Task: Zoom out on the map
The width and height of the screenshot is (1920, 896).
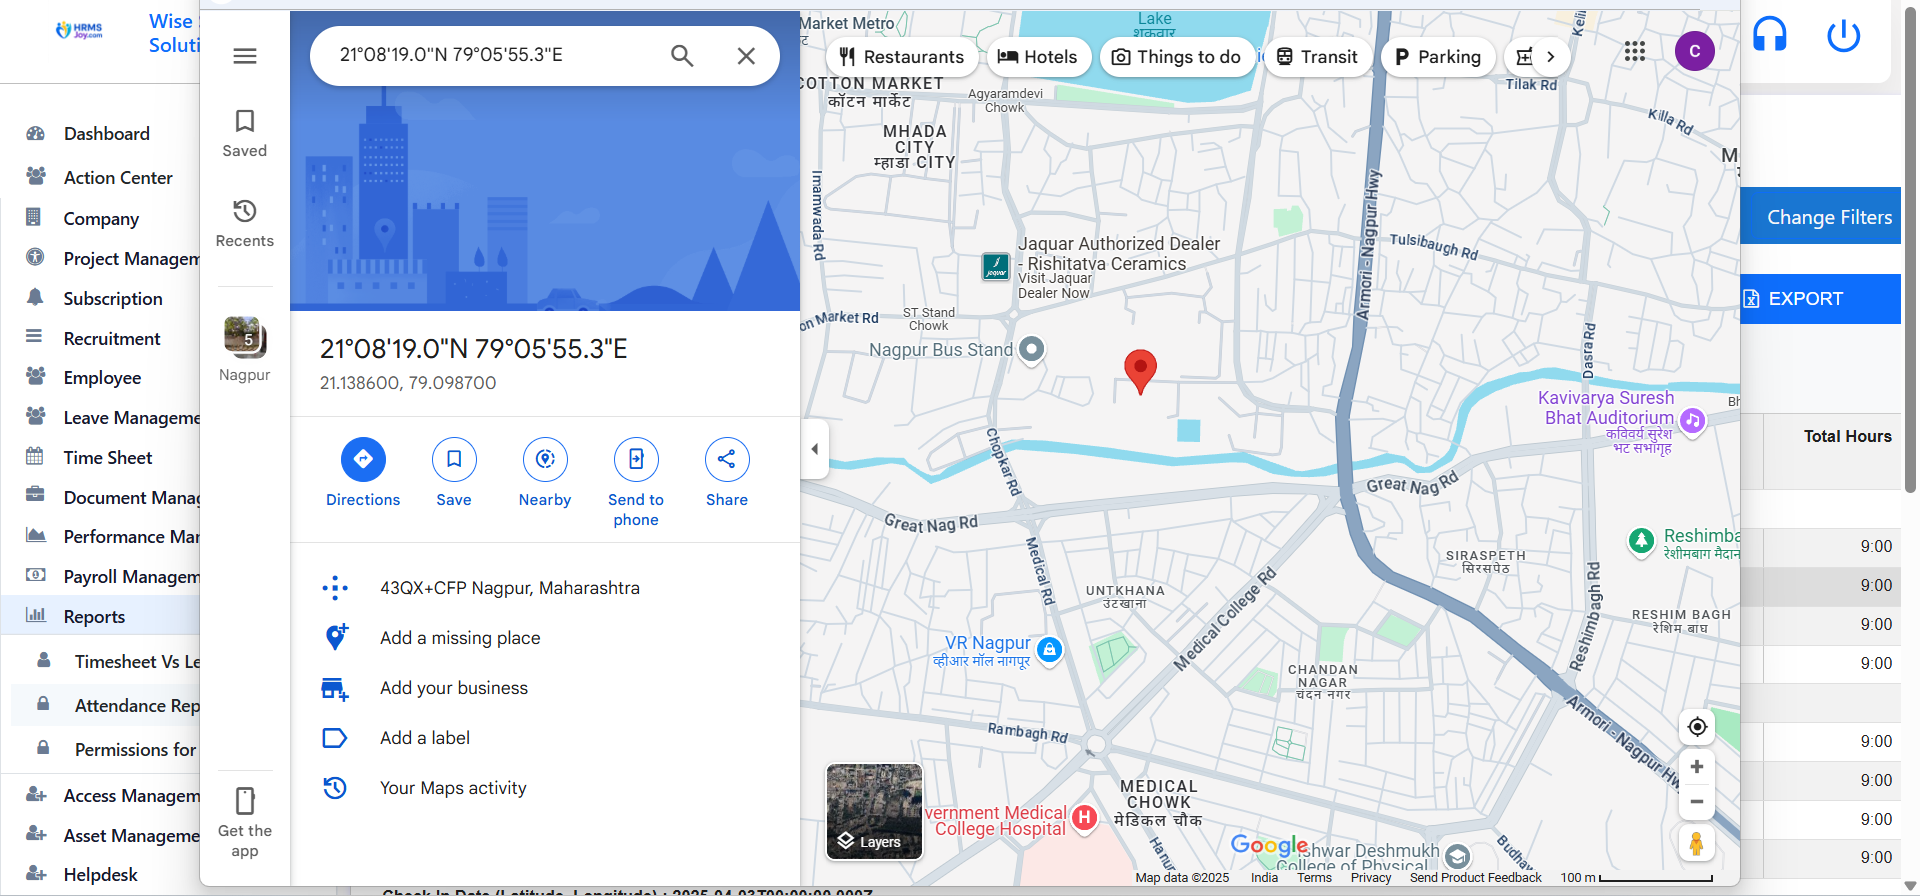Action: pyautogui.click(x=1697, y=802)
